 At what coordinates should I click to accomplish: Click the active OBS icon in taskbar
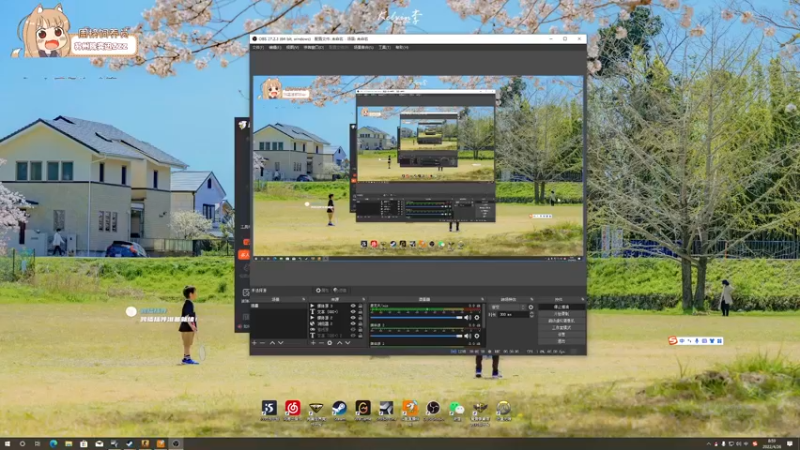[176, 444]
